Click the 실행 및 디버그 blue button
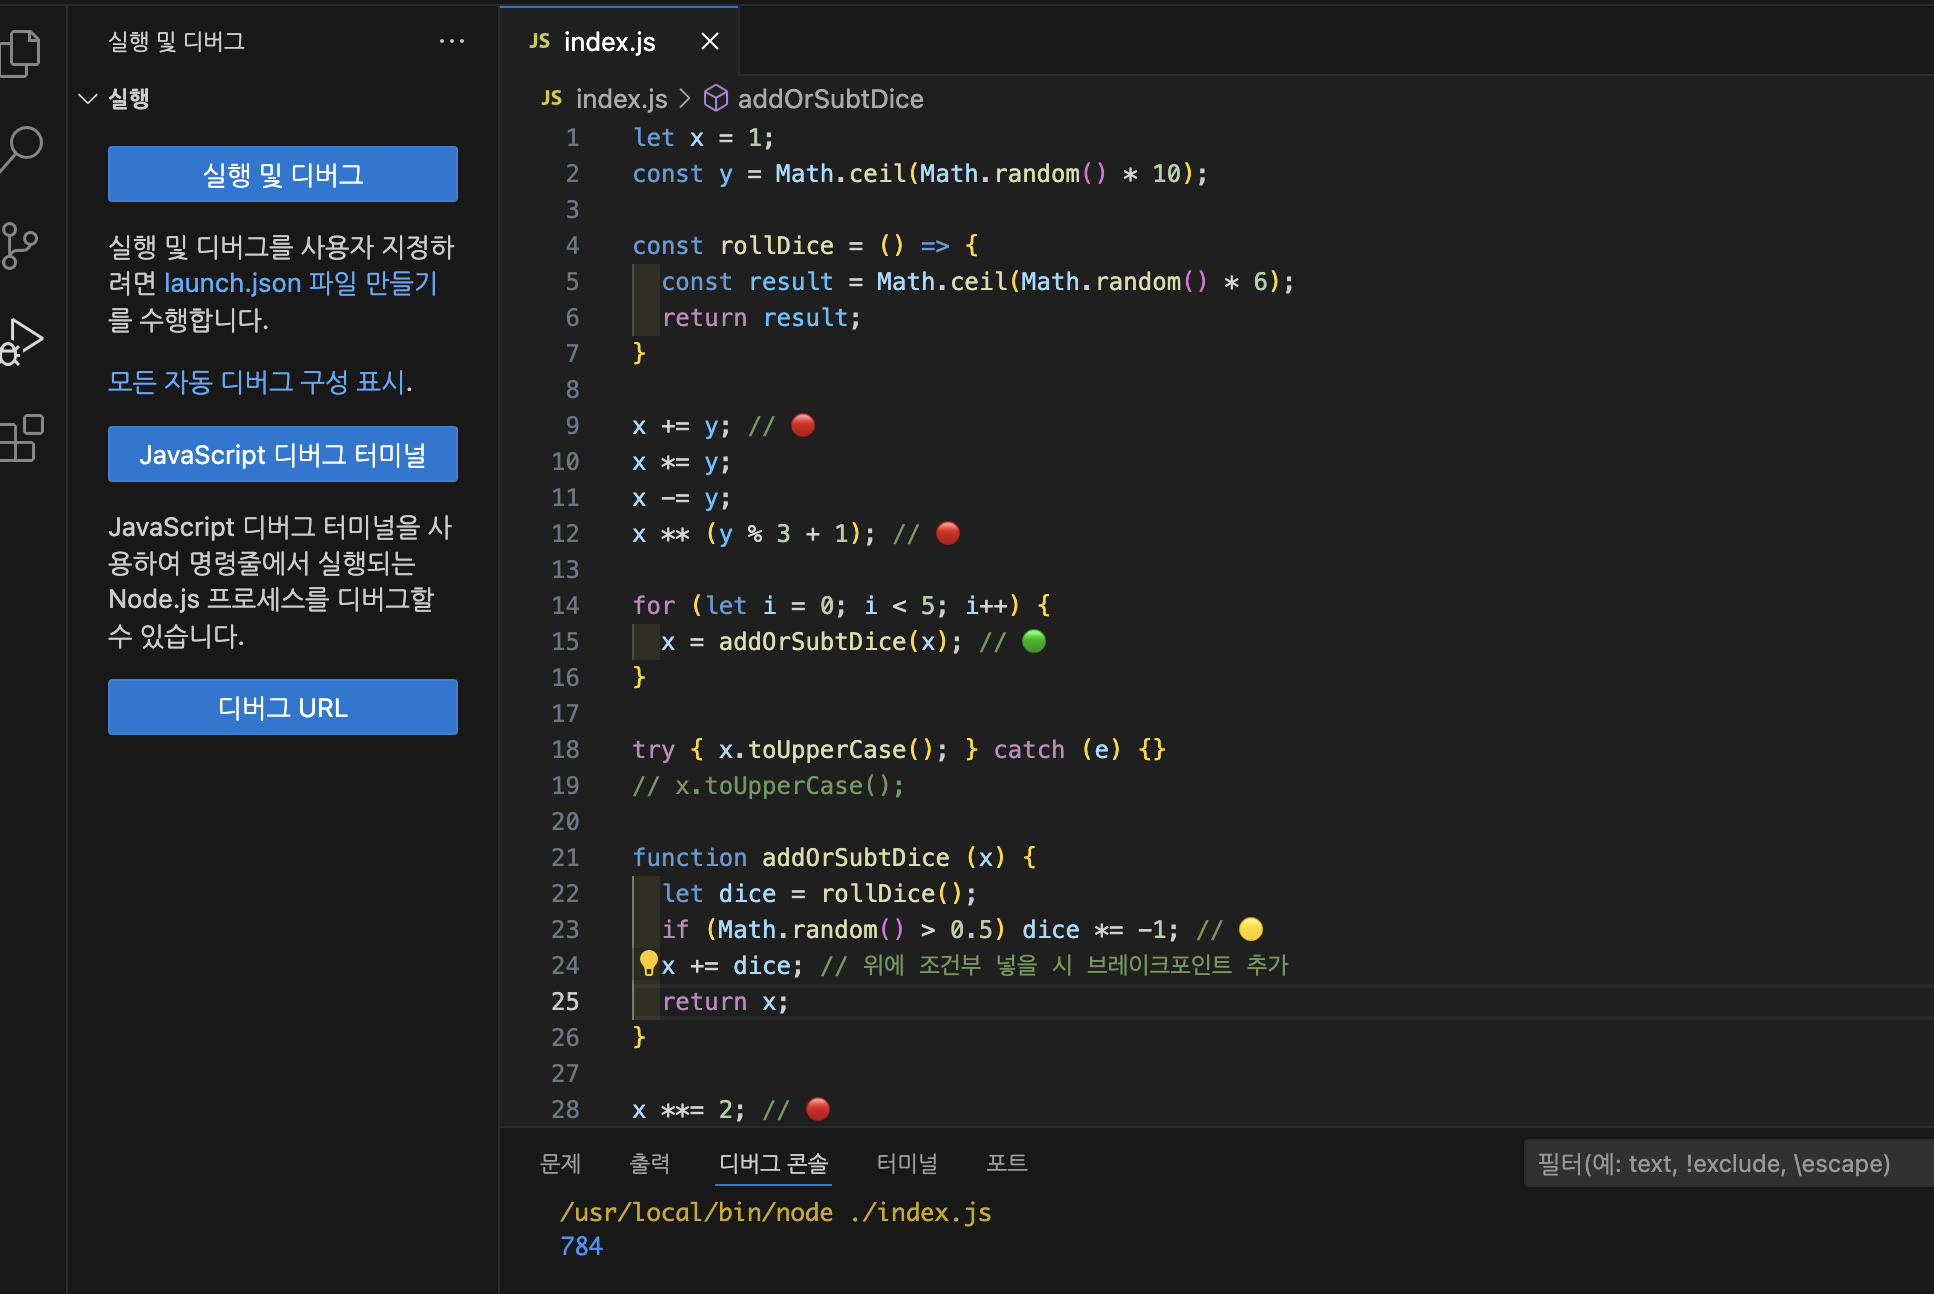Image resolution: width=1934 pixels, height=1294 pixels. [x=283, y=174]
